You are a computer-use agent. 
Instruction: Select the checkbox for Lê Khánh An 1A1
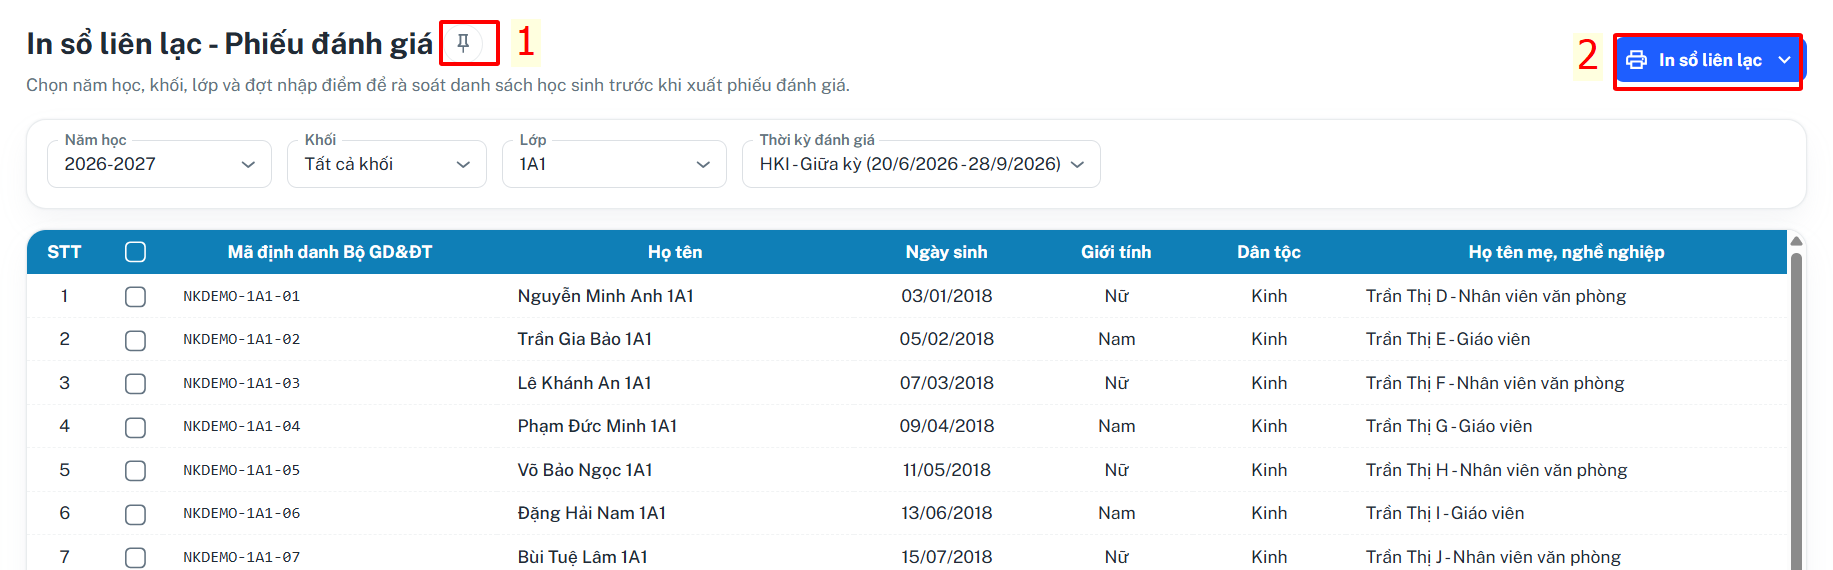(x=136, y=384)
